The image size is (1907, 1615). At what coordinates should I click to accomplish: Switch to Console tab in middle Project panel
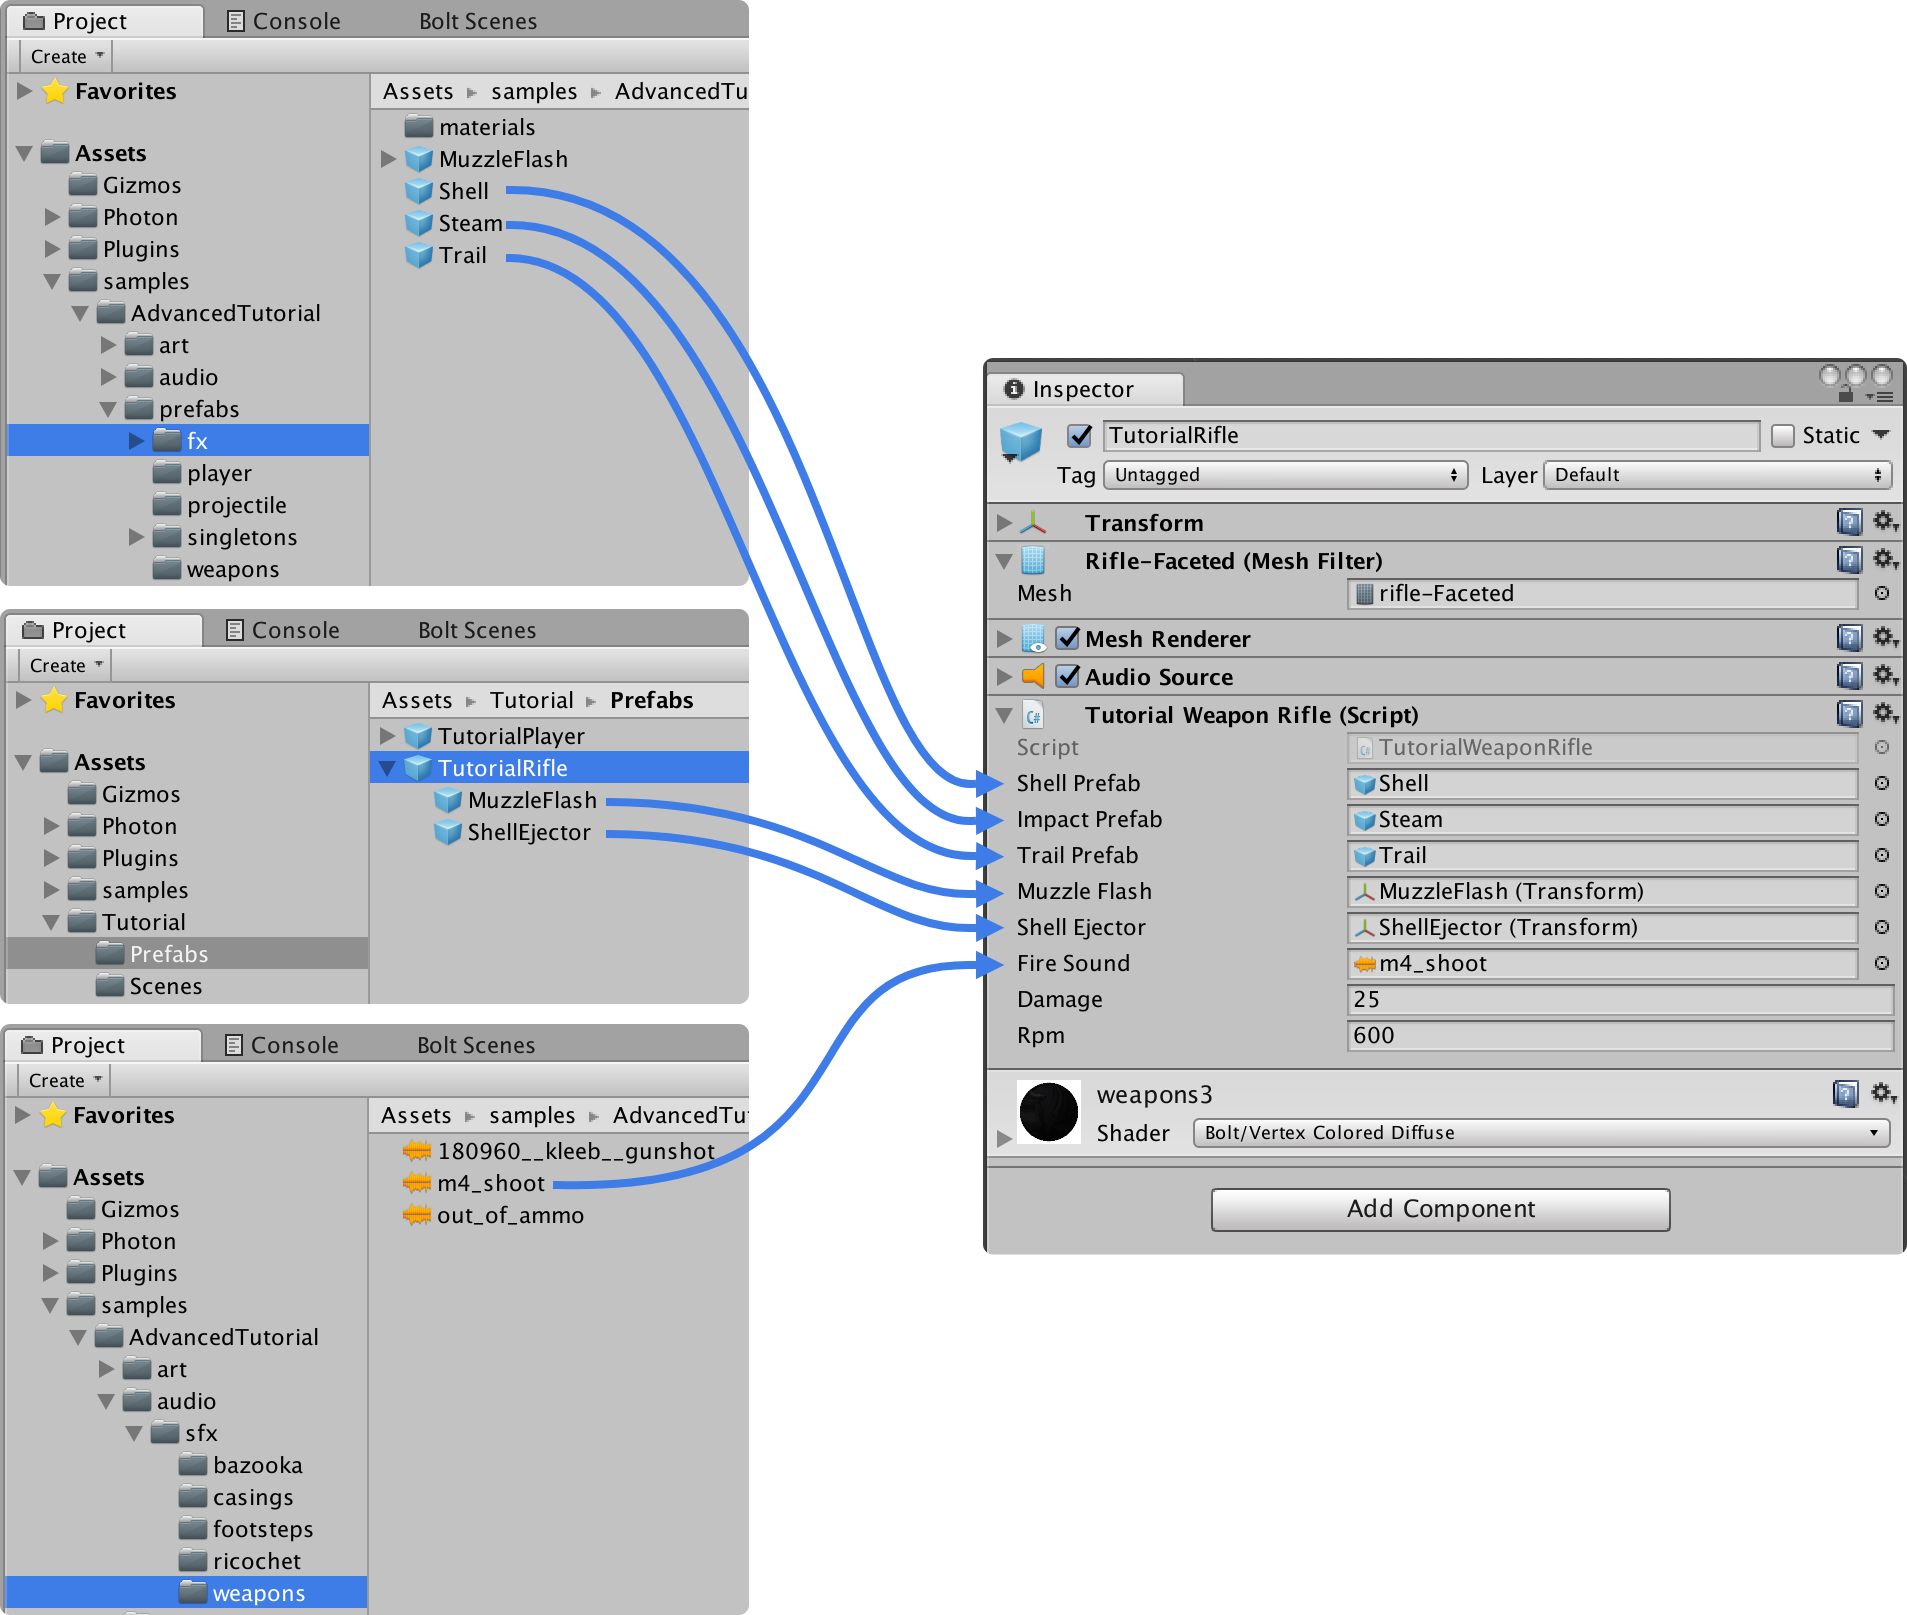[283, 630]
